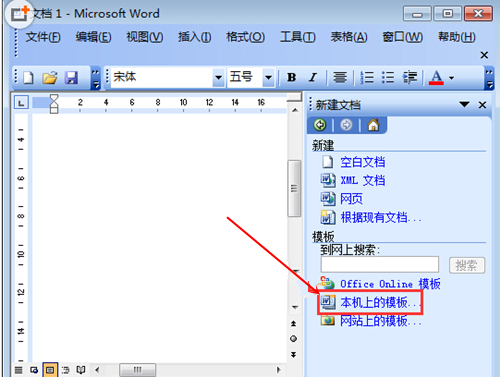
Task: Click horizontal scrollbar right arrow
Action: (x=278, y=370)
